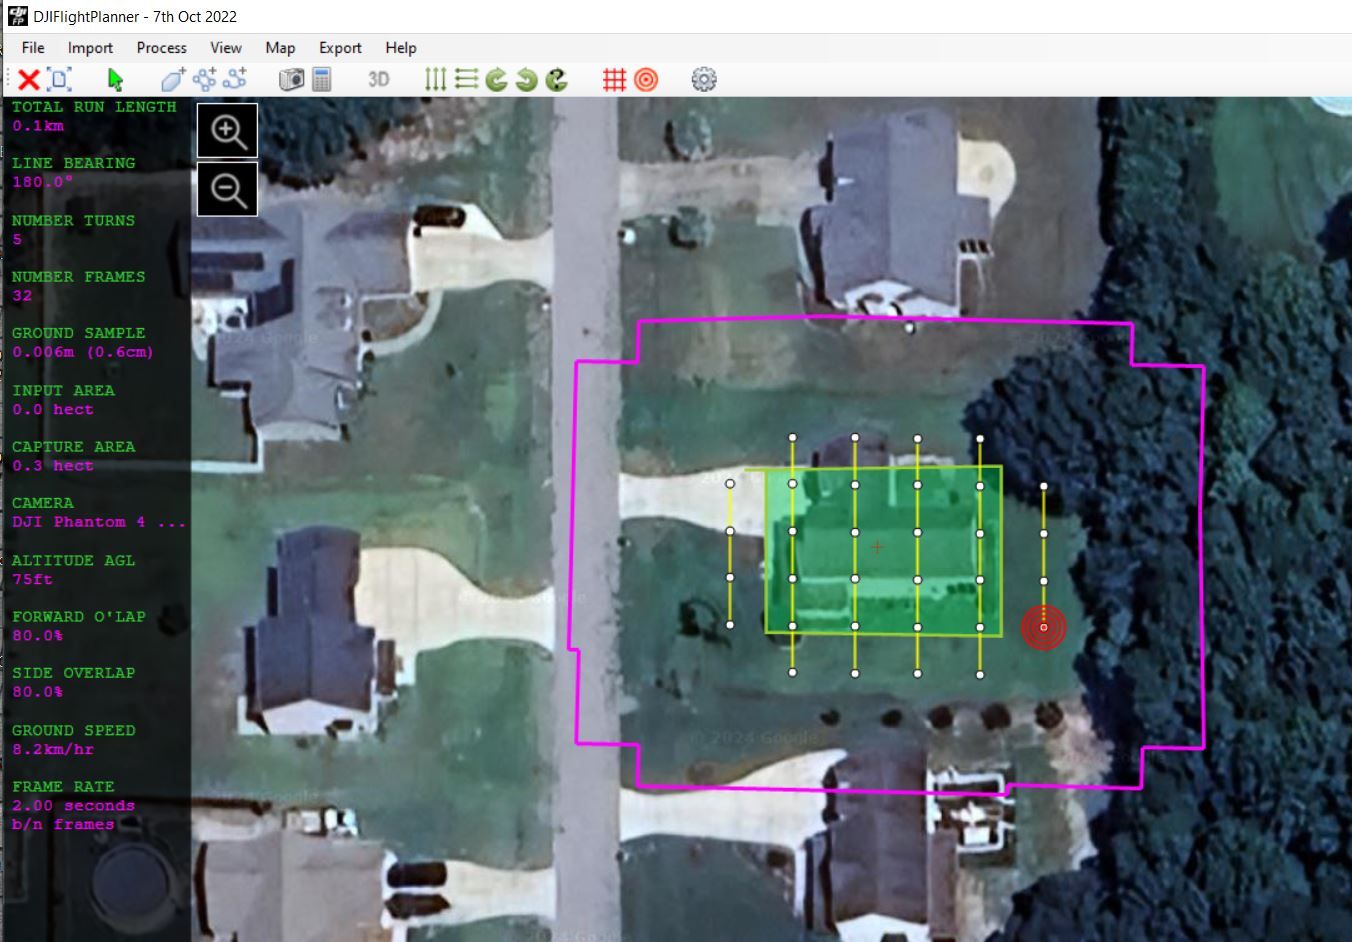The width and height of the screenshot is (1352, 942).
Task: Open the camera settings icon
Action: coord(291,80)
